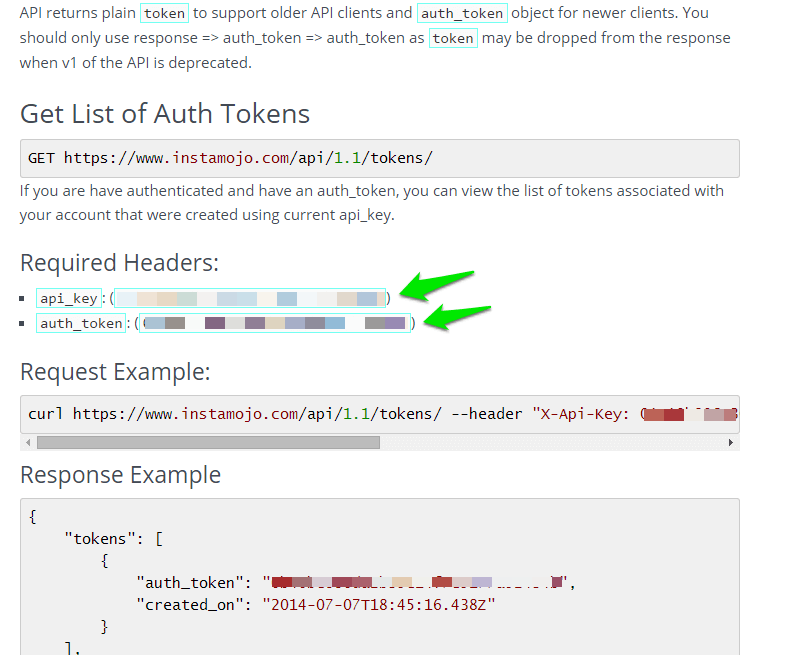The height and width of the screenshot is (655, 793).
Task: Click the auth_token code label in headers list
Action: (81, 323)
